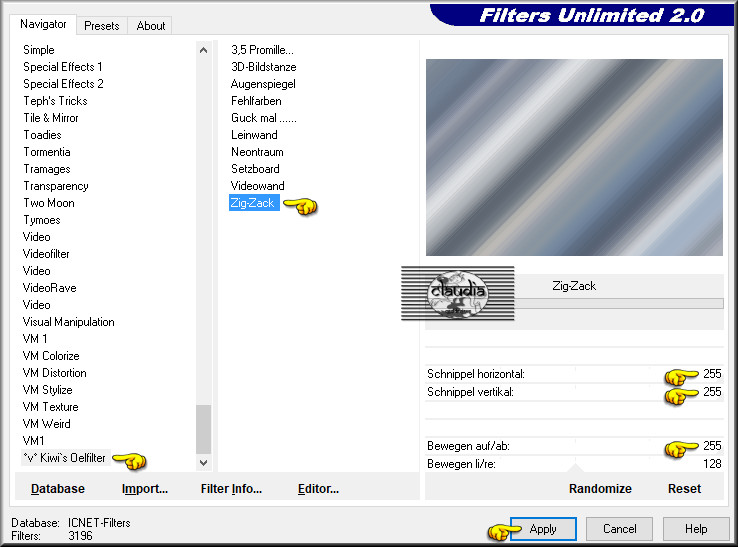This screenshot has height=547, width=738.
Task: Click the category list scroll down arrow
Action: 203,463
